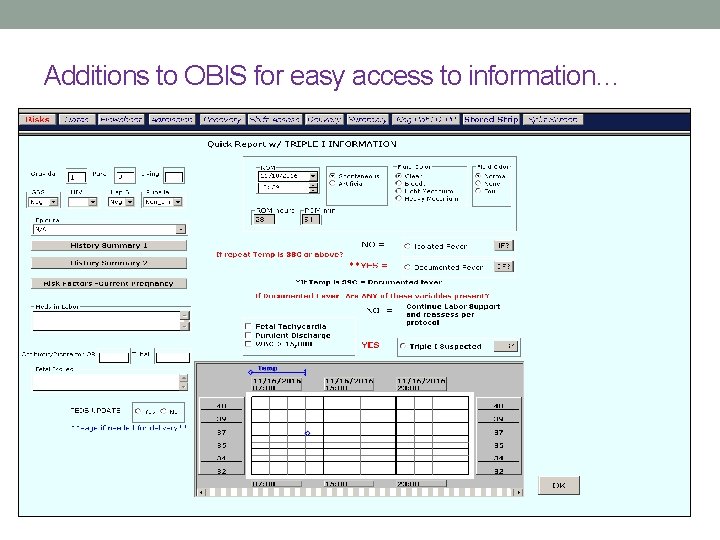Select Yes for PEDS UPDATE

point(138,411)
